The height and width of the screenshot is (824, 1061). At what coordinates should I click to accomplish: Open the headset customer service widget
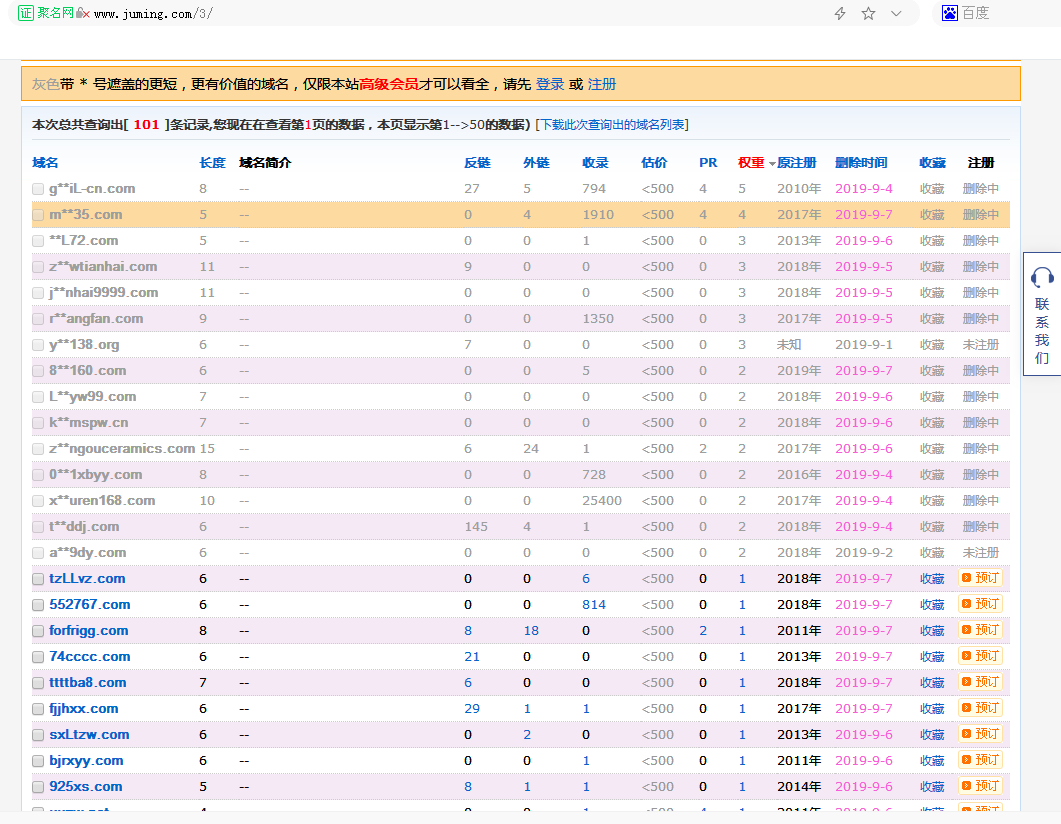click(1042, 314)
